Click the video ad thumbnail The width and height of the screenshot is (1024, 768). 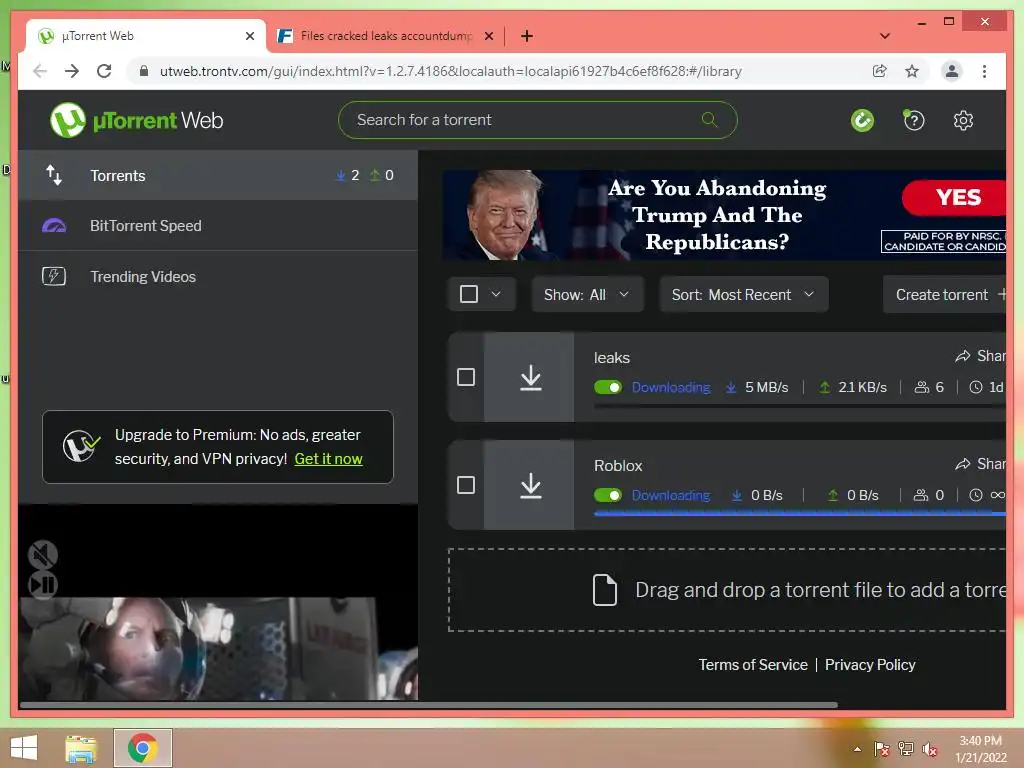(217, 648)
